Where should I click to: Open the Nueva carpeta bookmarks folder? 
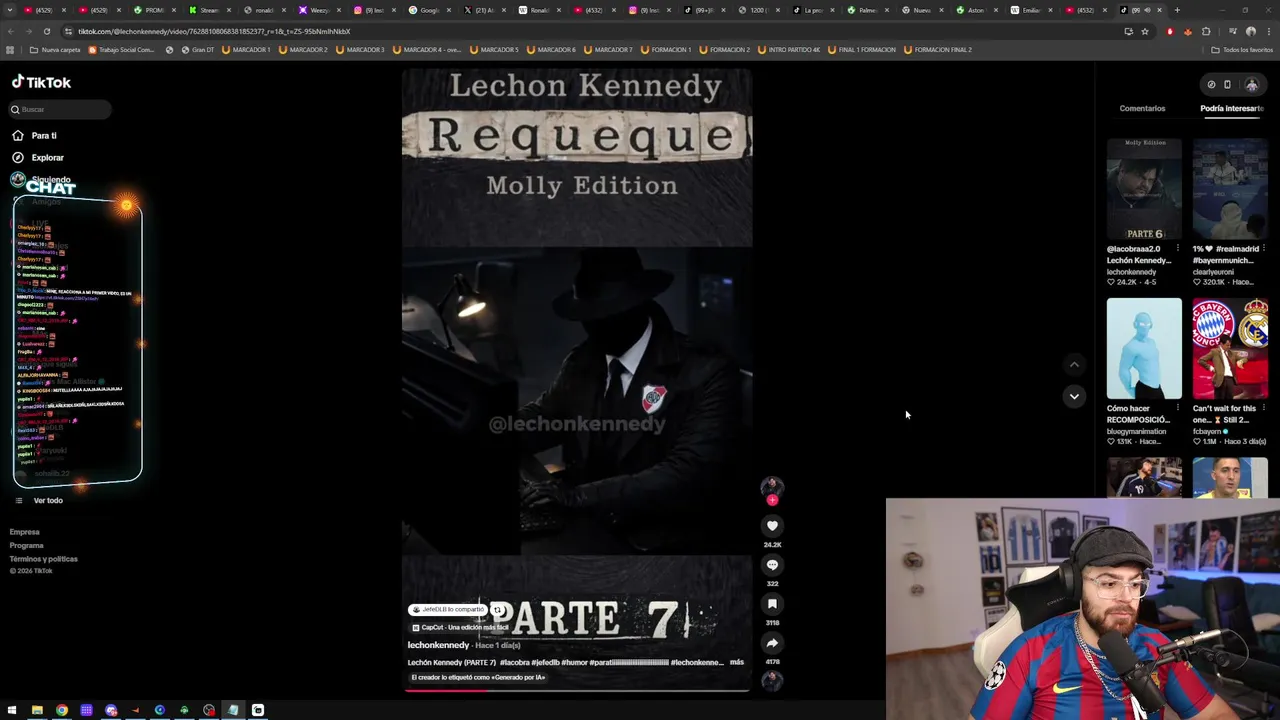pos(55,49)
